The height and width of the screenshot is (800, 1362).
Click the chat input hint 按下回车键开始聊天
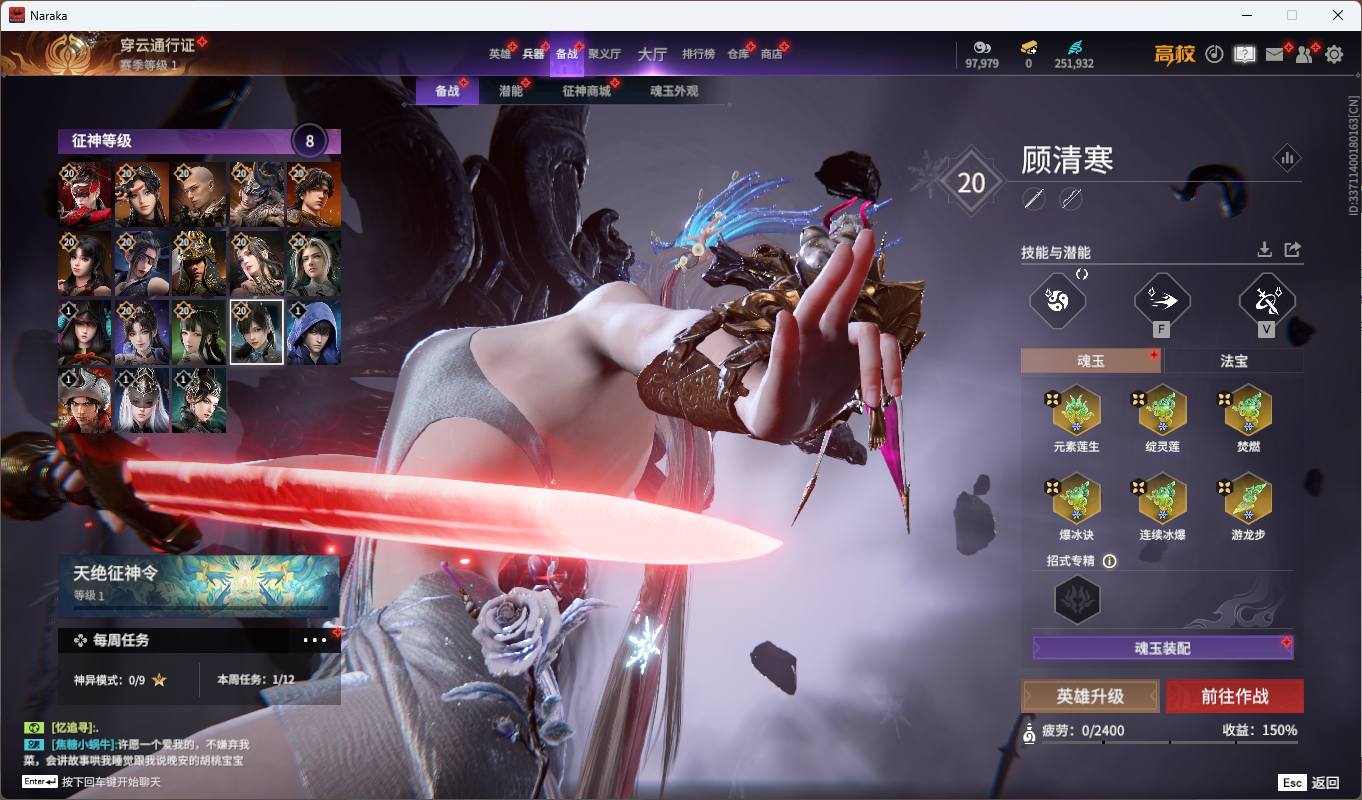[x=111, y=782]
